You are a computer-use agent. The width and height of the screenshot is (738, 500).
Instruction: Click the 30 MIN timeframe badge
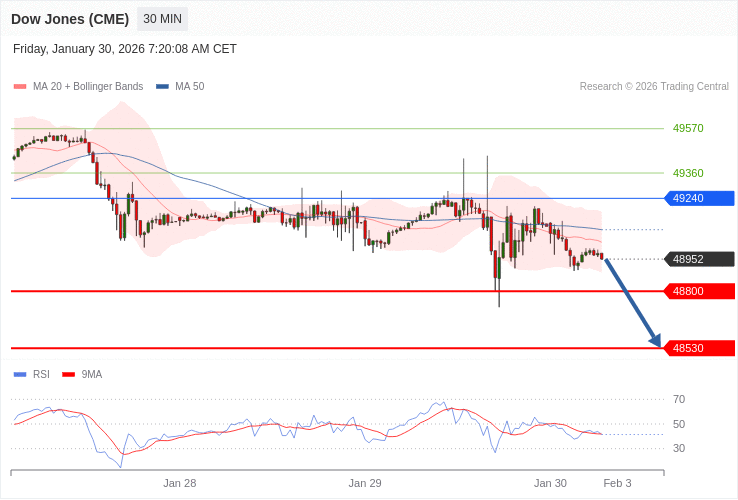click(x=162, y=19)
